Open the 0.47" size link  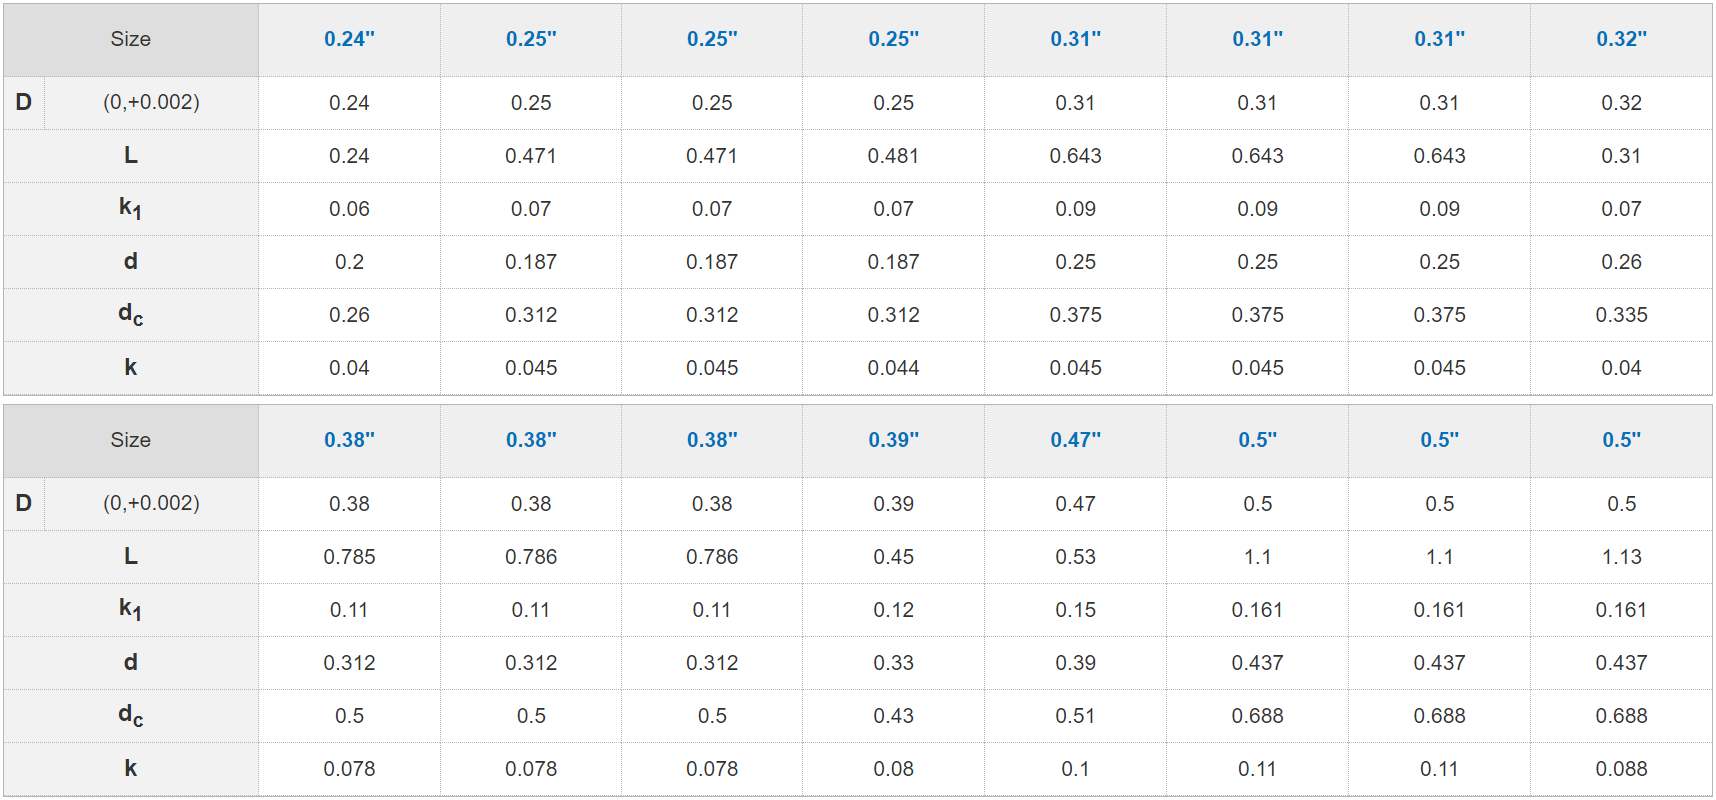click(x=1075, y=440)
